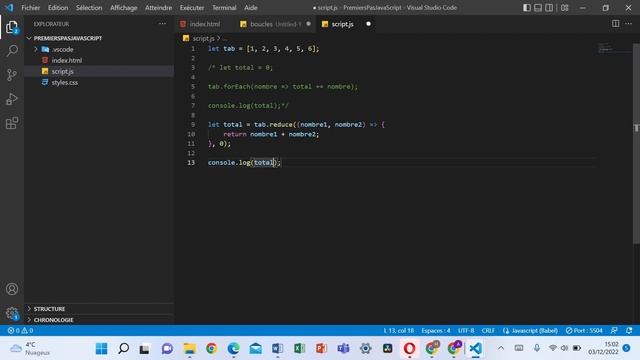Open Excel from taskbar
Viewport: 640px width, 360px height.
tap(299, 349)
